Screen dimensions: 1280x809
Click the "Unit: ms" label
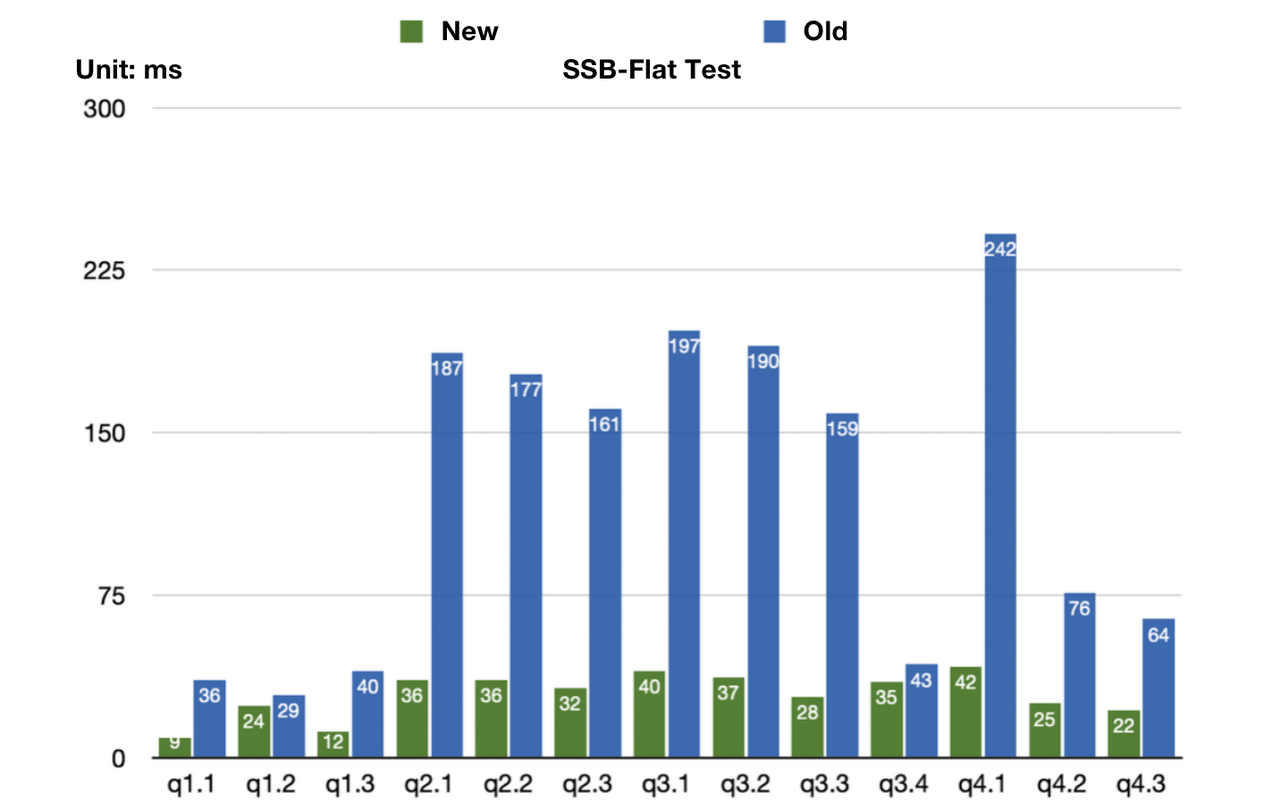click(129, 70)
